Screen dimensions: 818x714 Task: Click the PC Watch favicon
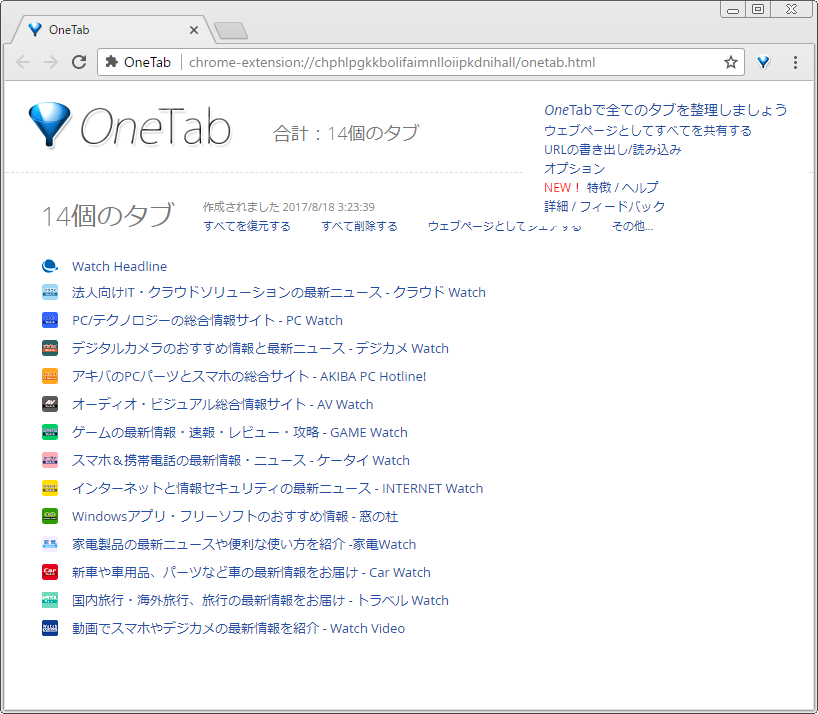click(x=50, y=320)
